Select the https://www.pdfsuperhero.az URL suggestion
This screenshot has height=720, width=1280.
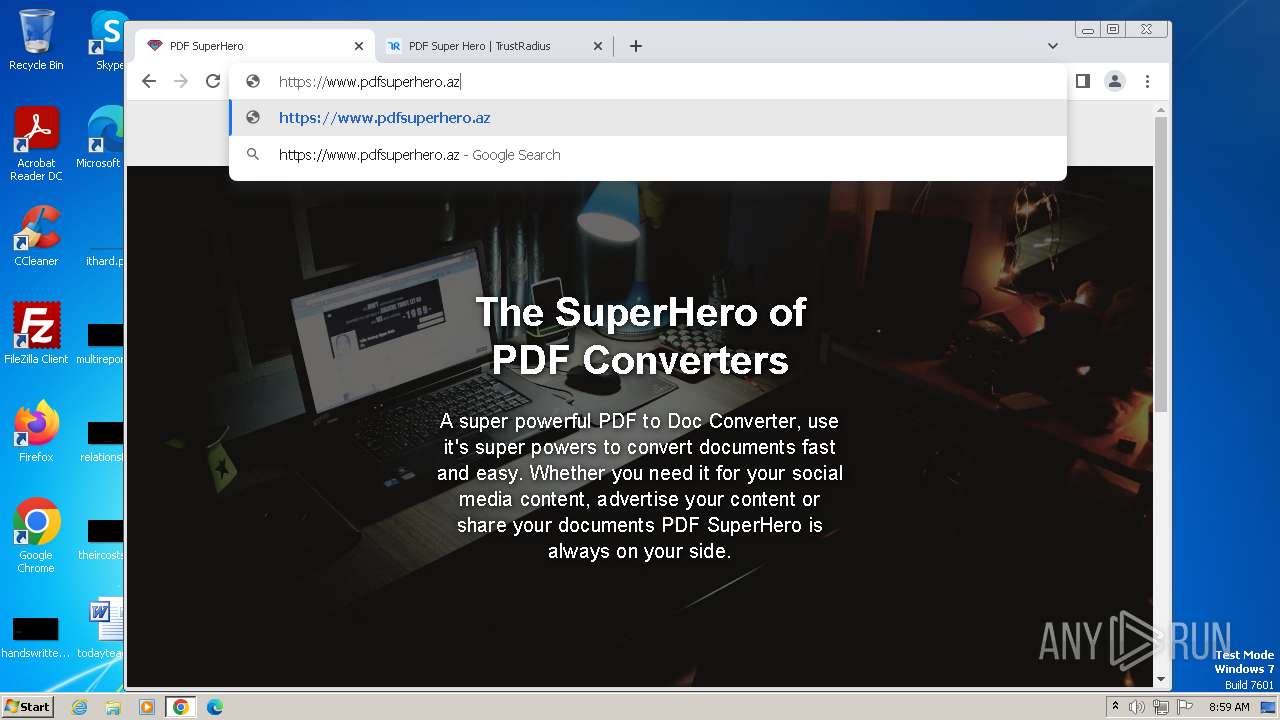click(x=648, y=118)
